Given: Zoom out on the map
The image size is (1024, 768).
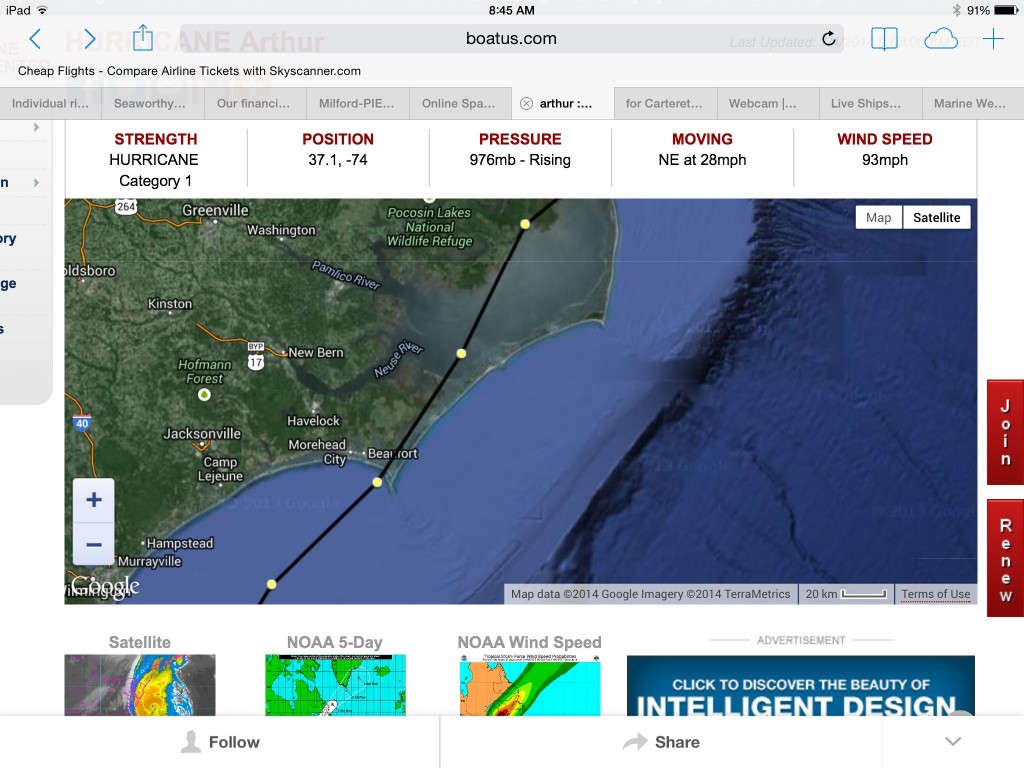Looking at the screenshot, I should [94, 545].
